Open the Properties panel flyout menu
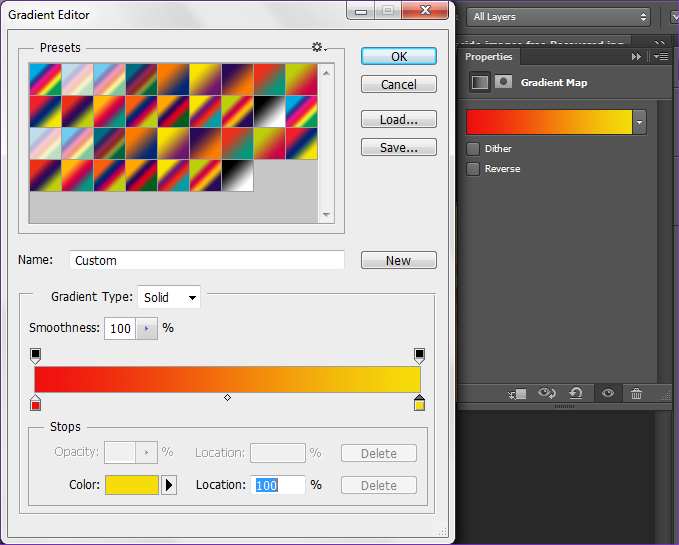This screenshot has height=545, width=679. (x=661, y=57)
